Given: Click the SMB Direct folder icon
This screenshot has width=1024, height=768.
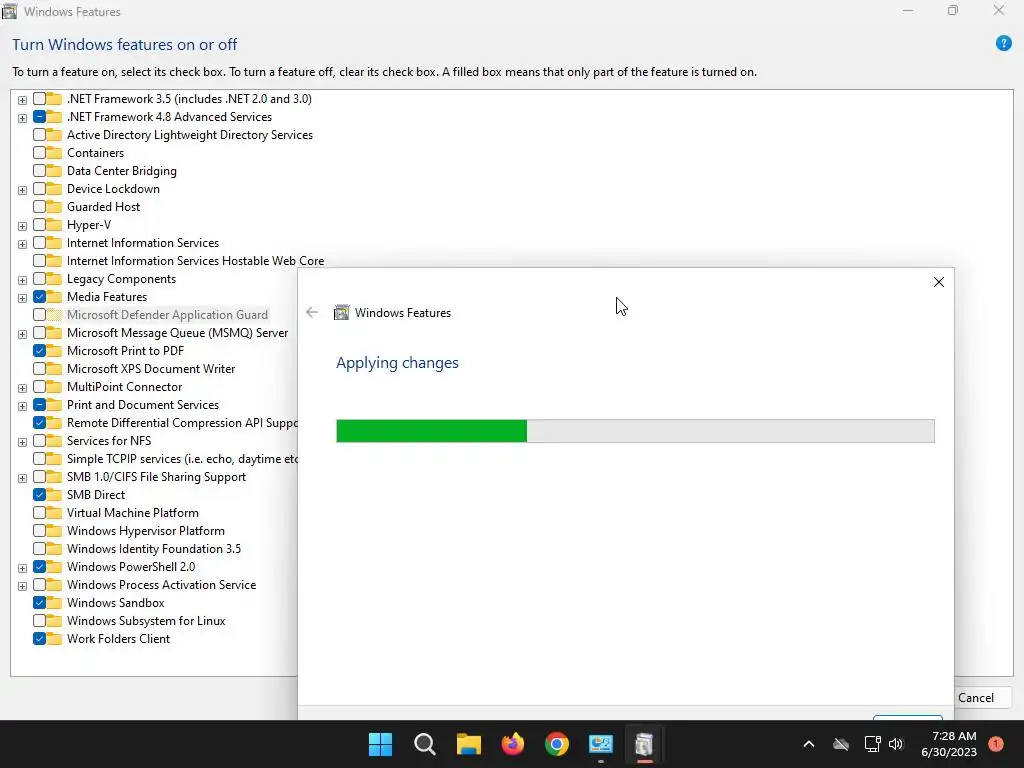Looking at the screenshot, I should click(x=55, y=495).
